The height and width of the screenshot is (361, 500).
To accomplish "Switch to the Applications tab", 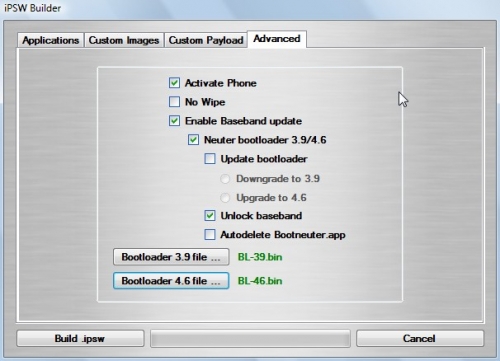I will tap(50, 40).
